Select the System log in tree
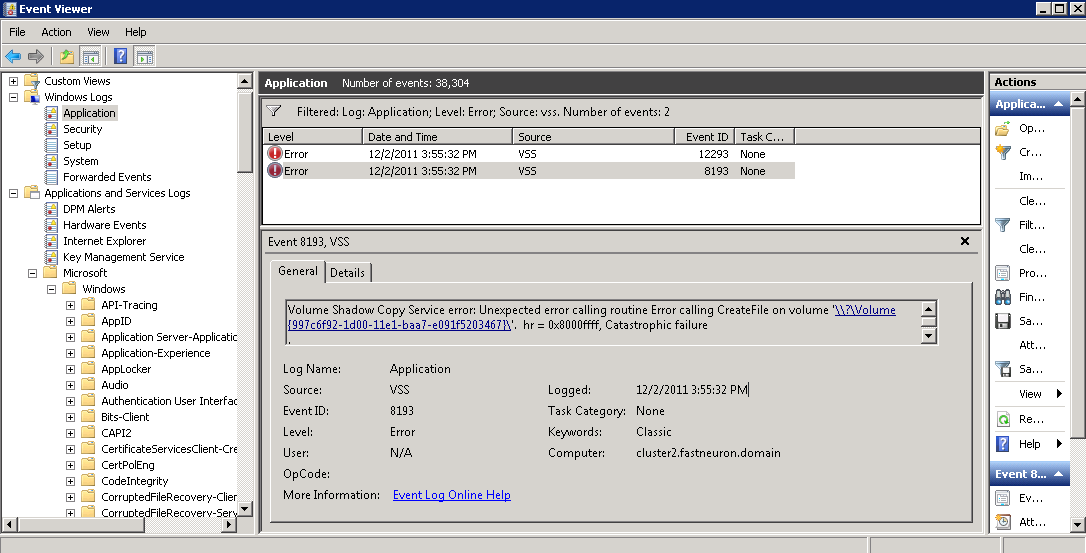The height and width of the screenshot is (553, 1086). coord(80,161)
